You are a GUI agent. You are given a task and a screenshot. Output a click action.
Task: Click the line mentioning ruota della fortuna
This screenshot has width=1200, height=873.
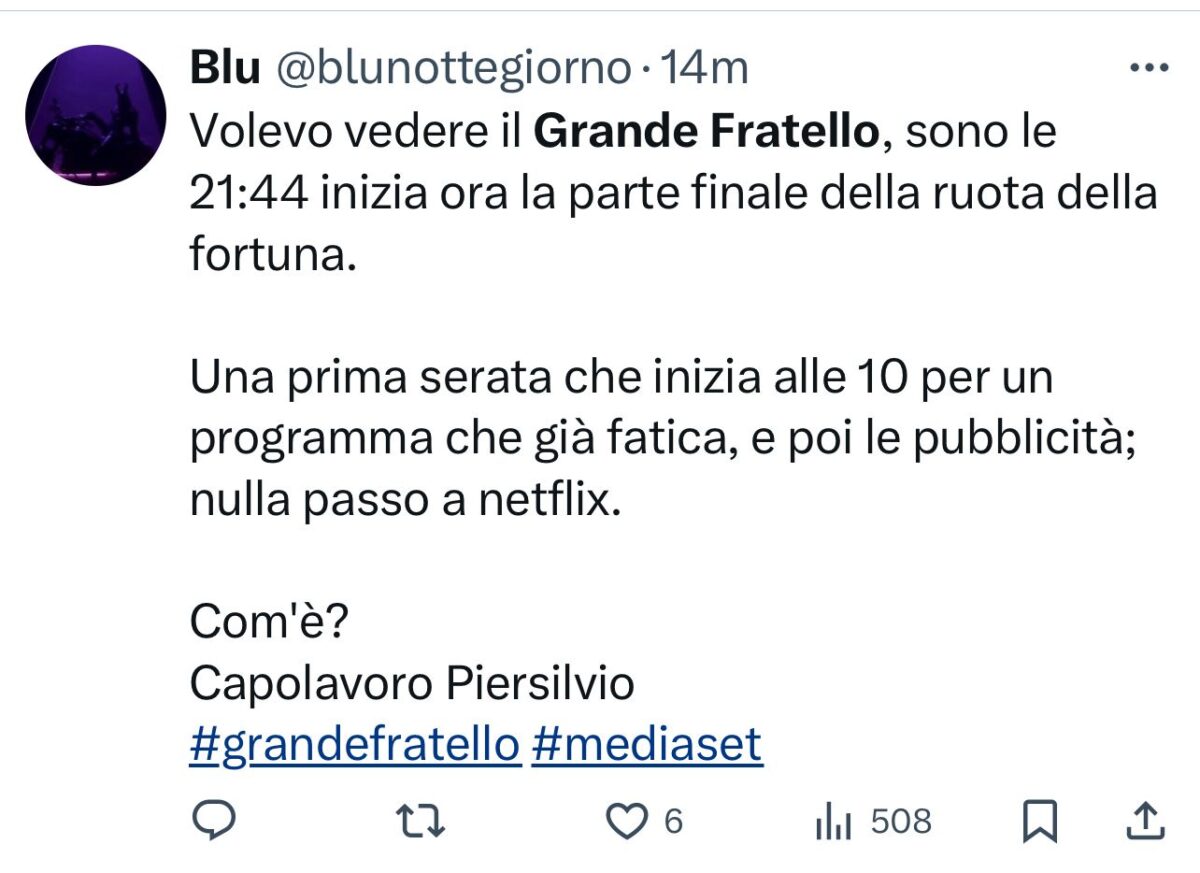point(672,193)
